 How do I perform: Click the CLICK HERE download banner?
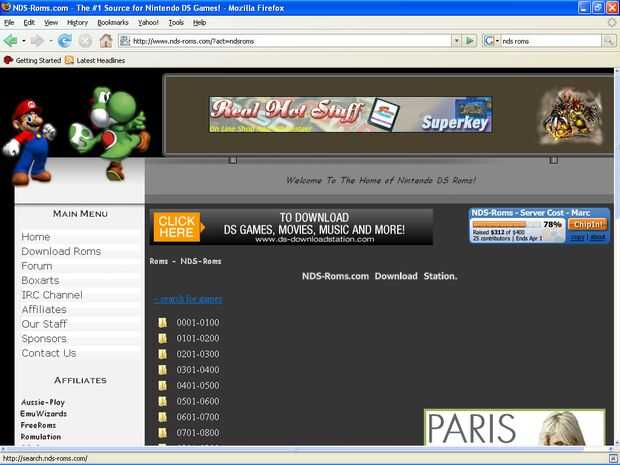coord(291,227)
